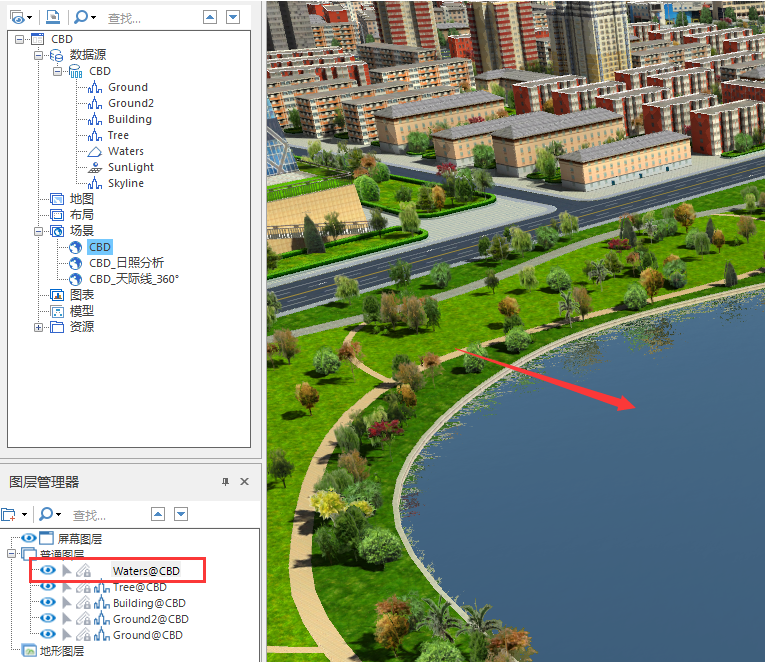Go to next layer search result arrow
This screenshot has height=662, width=765.
tap(181, 514)
